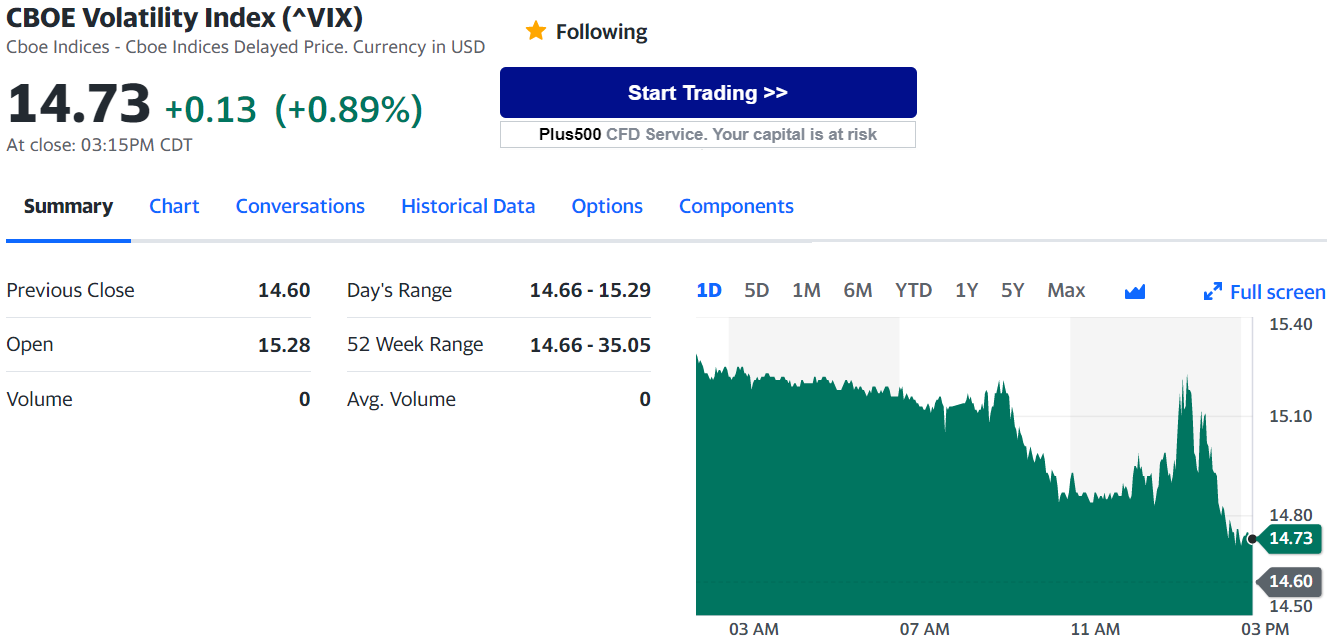Click the Cboe Indices Delayed Price subtitle
The height and width of the screenshot is (638, 1327).
(245, 47)
